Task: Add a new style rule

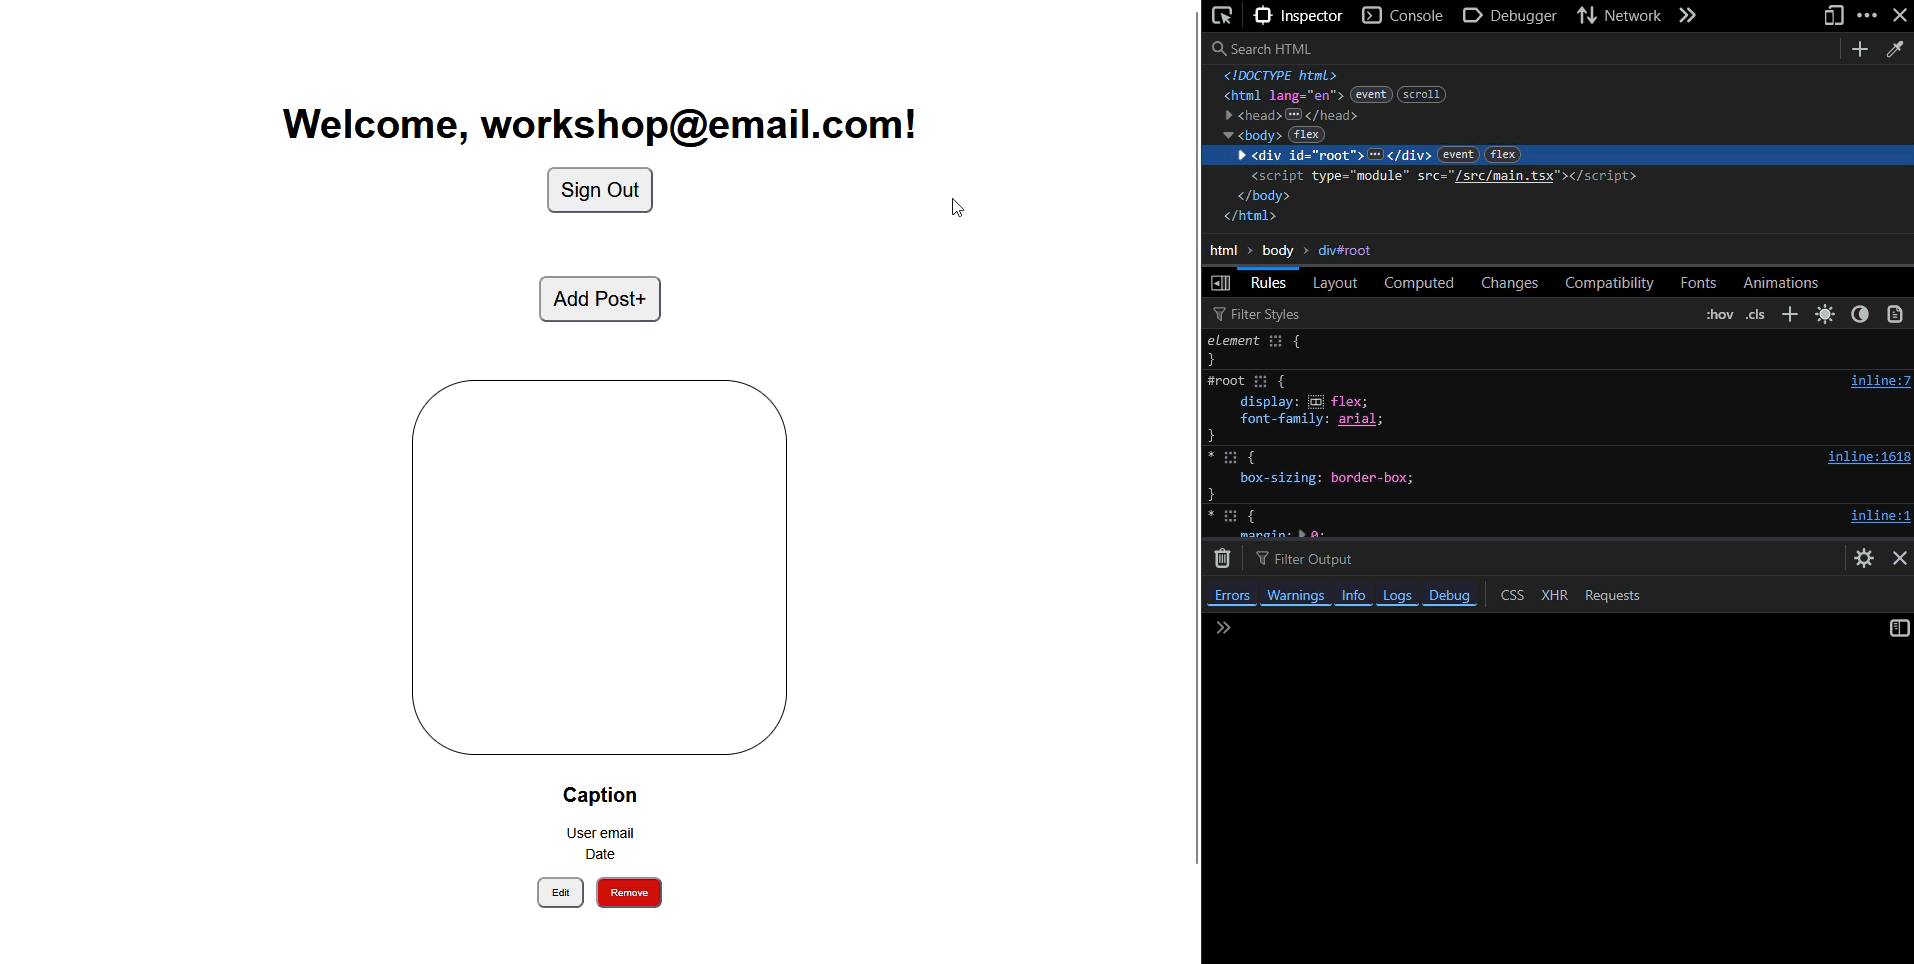Action: tap(1790, 314)
